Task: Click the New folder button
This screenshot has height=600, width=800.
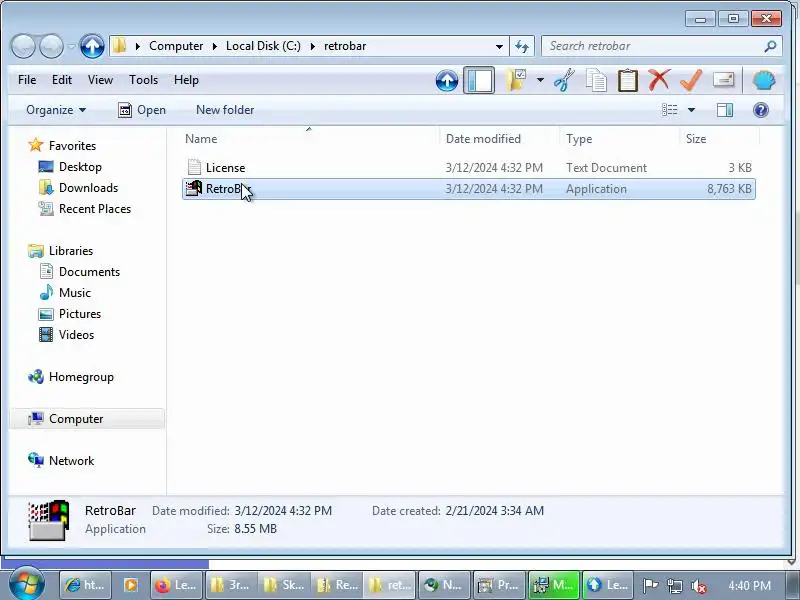Action: 225,110
